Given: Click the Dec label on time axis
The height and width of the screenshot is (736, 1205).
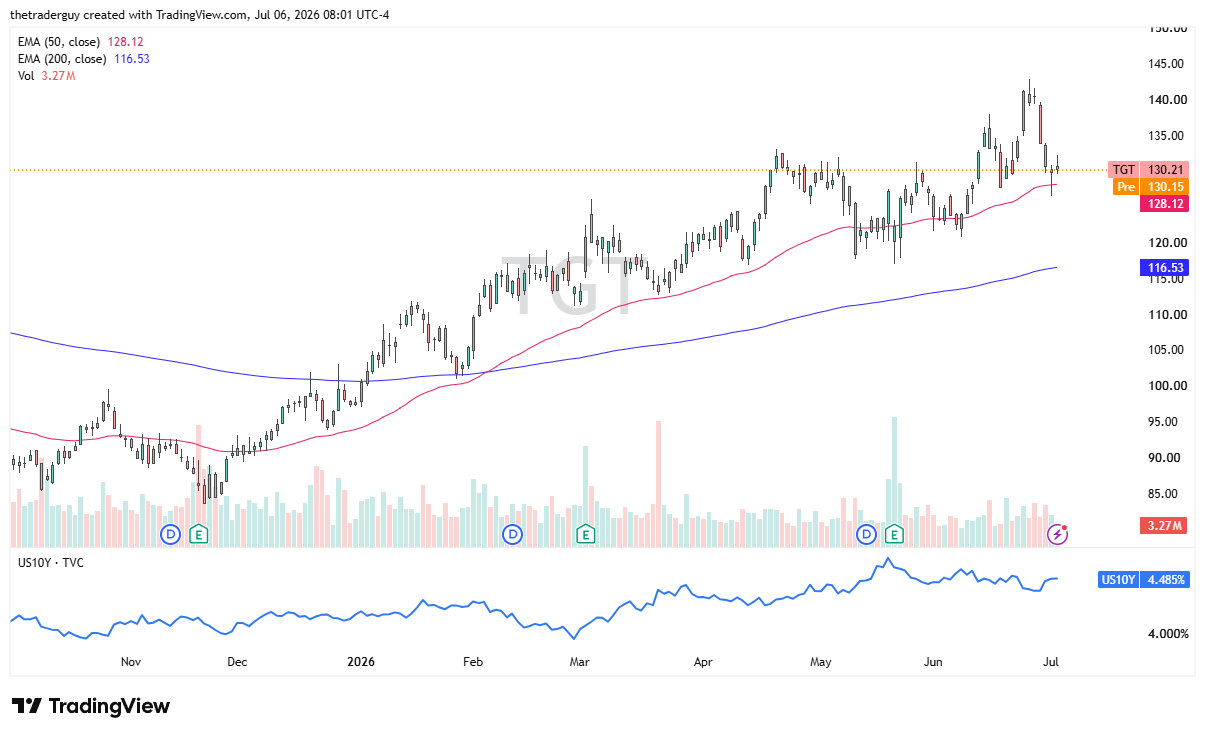Looking at the screenshot, I should click(237, 662).
